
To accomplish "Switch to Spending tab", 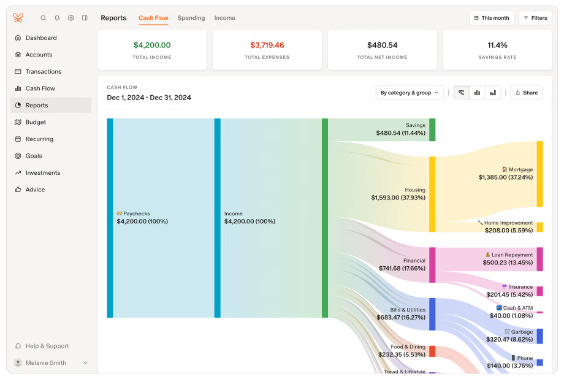I will coord(191,18).
